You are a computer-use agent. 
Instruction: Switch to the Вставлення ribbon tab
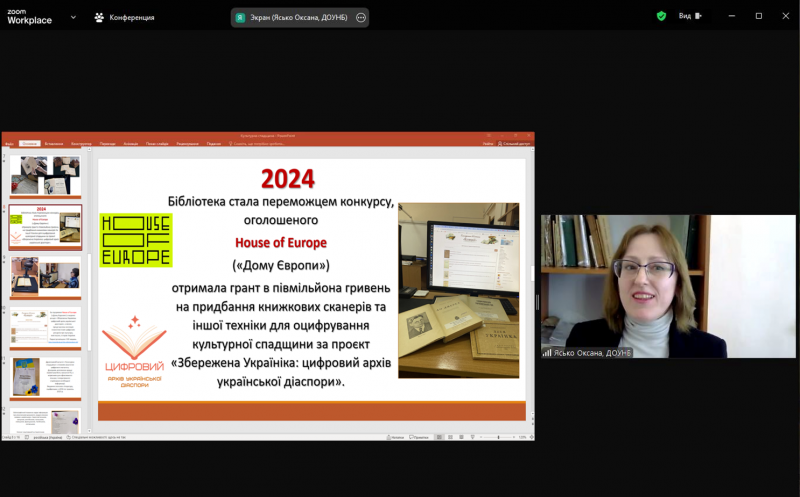tap(54, 144)
